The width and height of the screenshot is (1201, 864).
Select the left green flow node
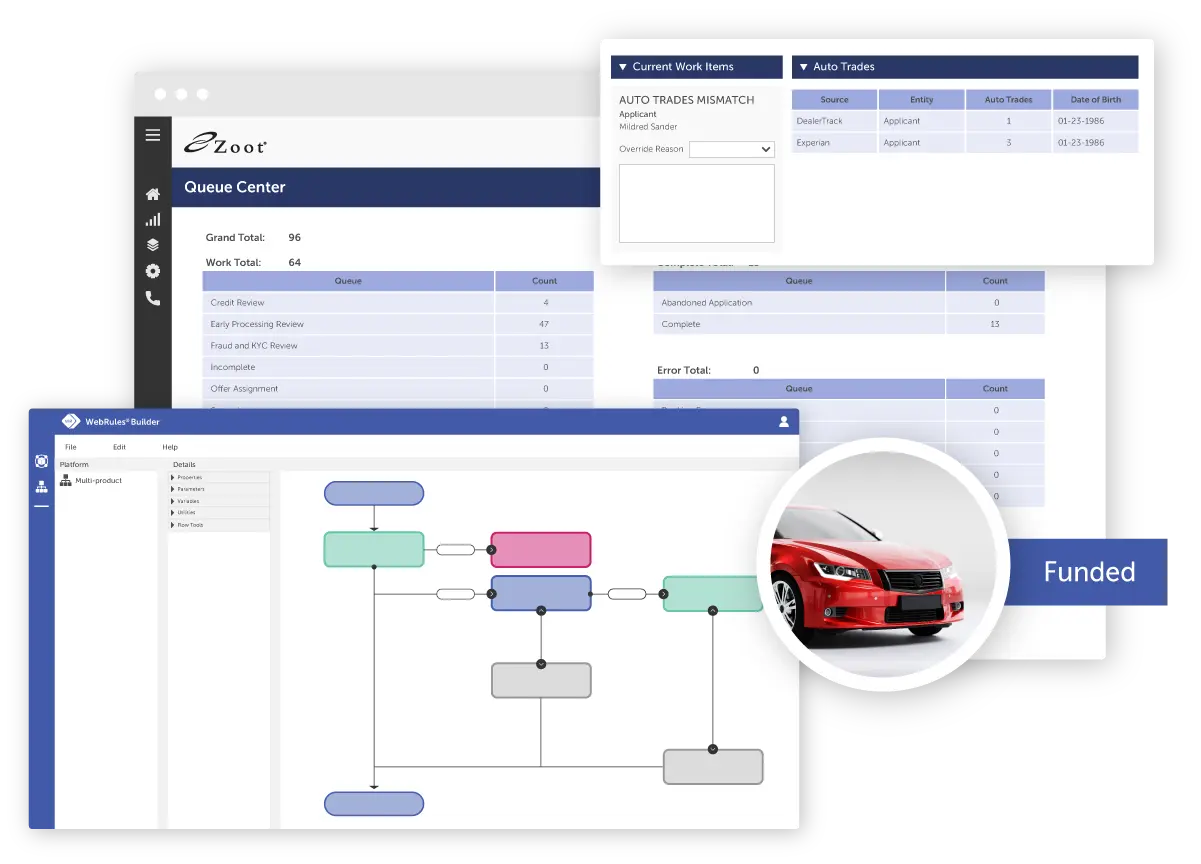(374, 550)
